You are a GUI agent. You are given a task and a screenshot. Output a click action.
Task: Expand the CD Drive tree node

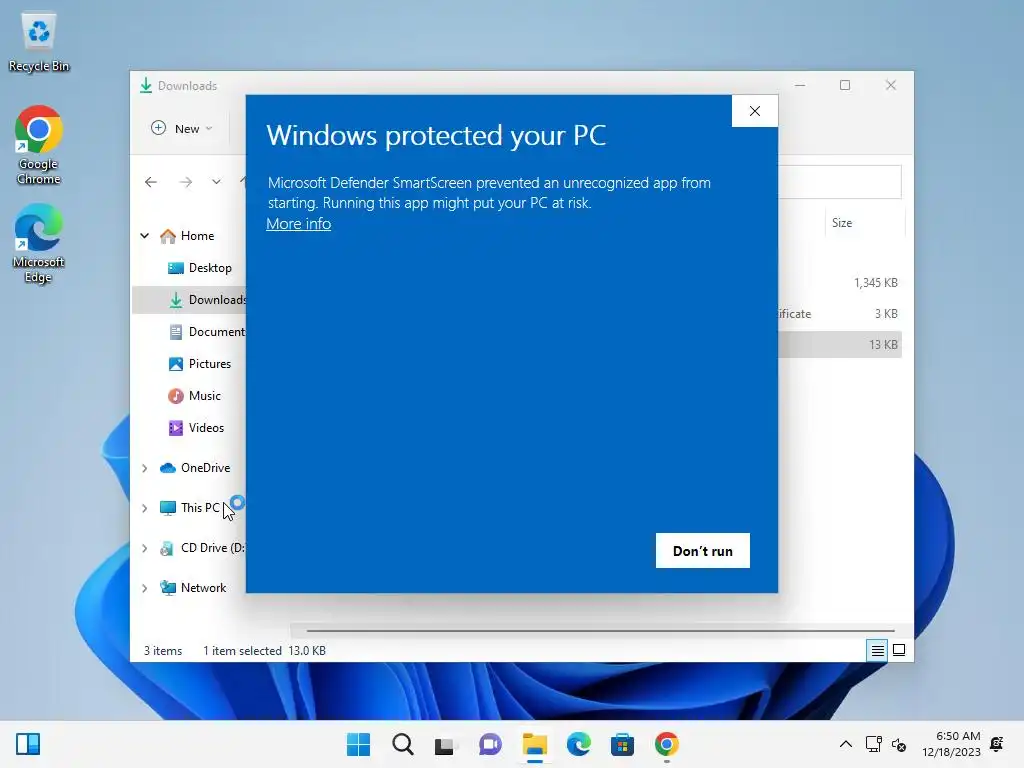[x=145, y=549]
